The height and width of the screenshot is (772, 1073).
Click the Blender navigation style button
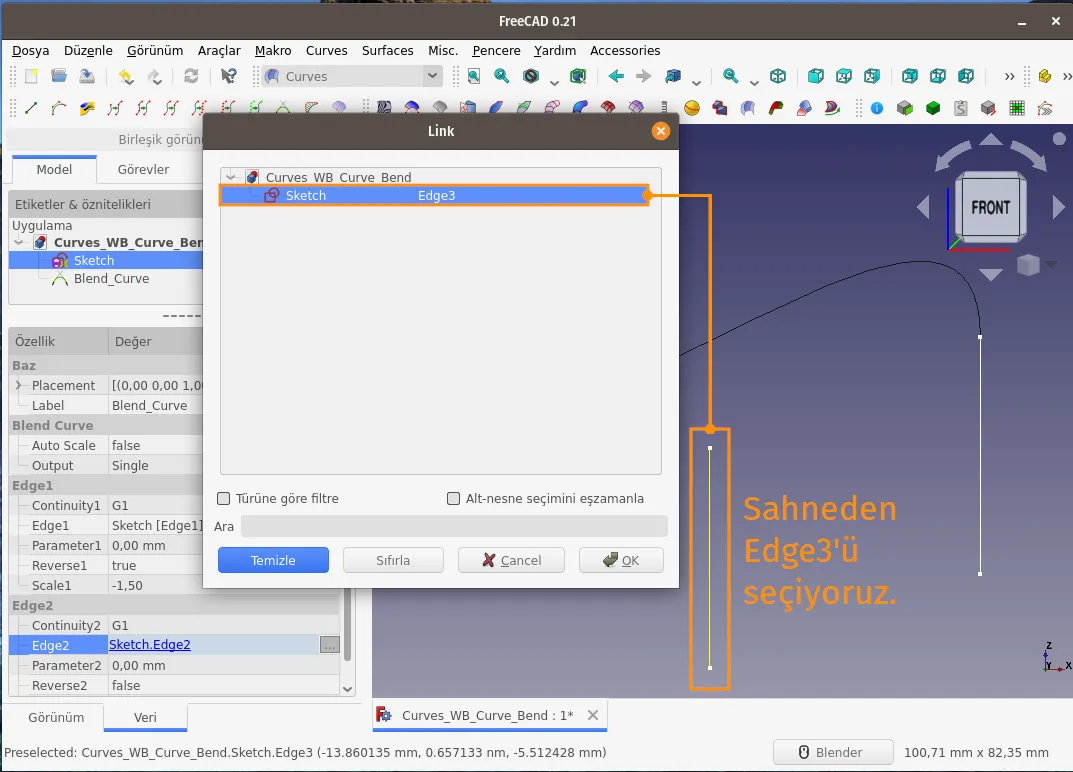pyautogui.click(x=833, y=752)
